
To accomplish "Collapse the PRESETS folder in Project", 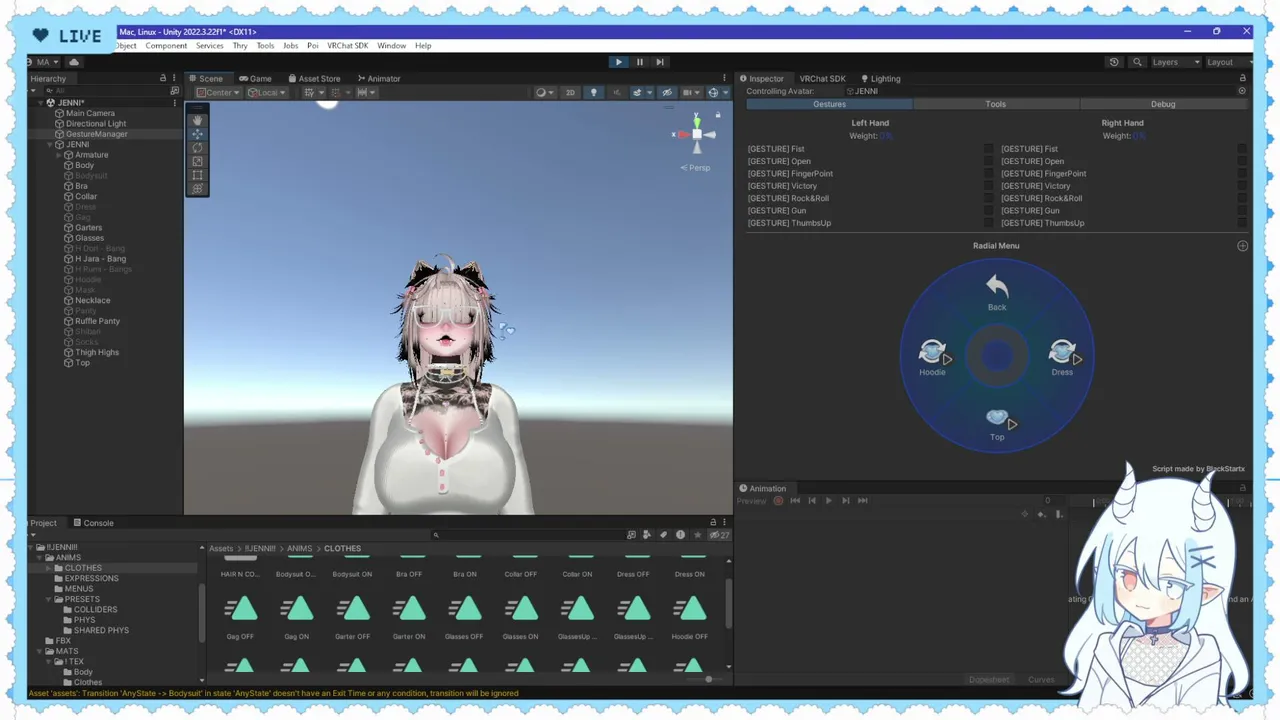I will click(48, 599).
